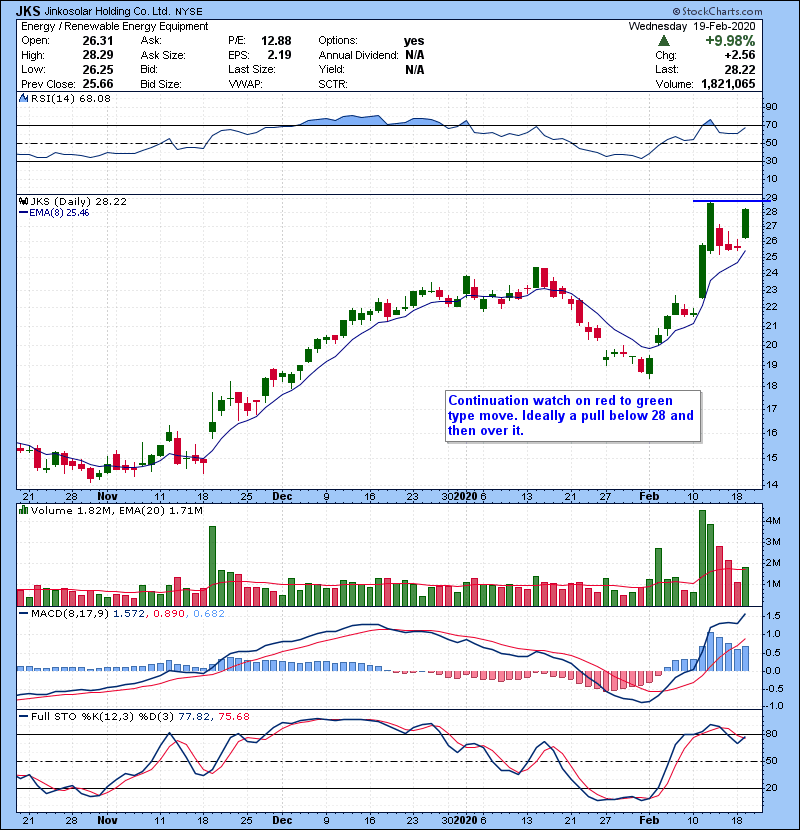Click the Volume value 1,821,065
Viewport: 800px width, 830px height.
(x=728, y=84)
